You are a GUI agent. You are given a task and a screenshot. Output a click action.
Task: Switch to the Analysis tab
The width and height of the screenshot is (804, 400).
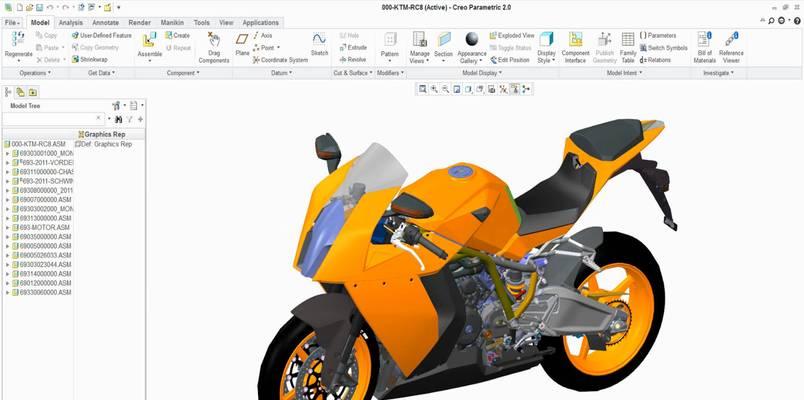tap(71, 23)
